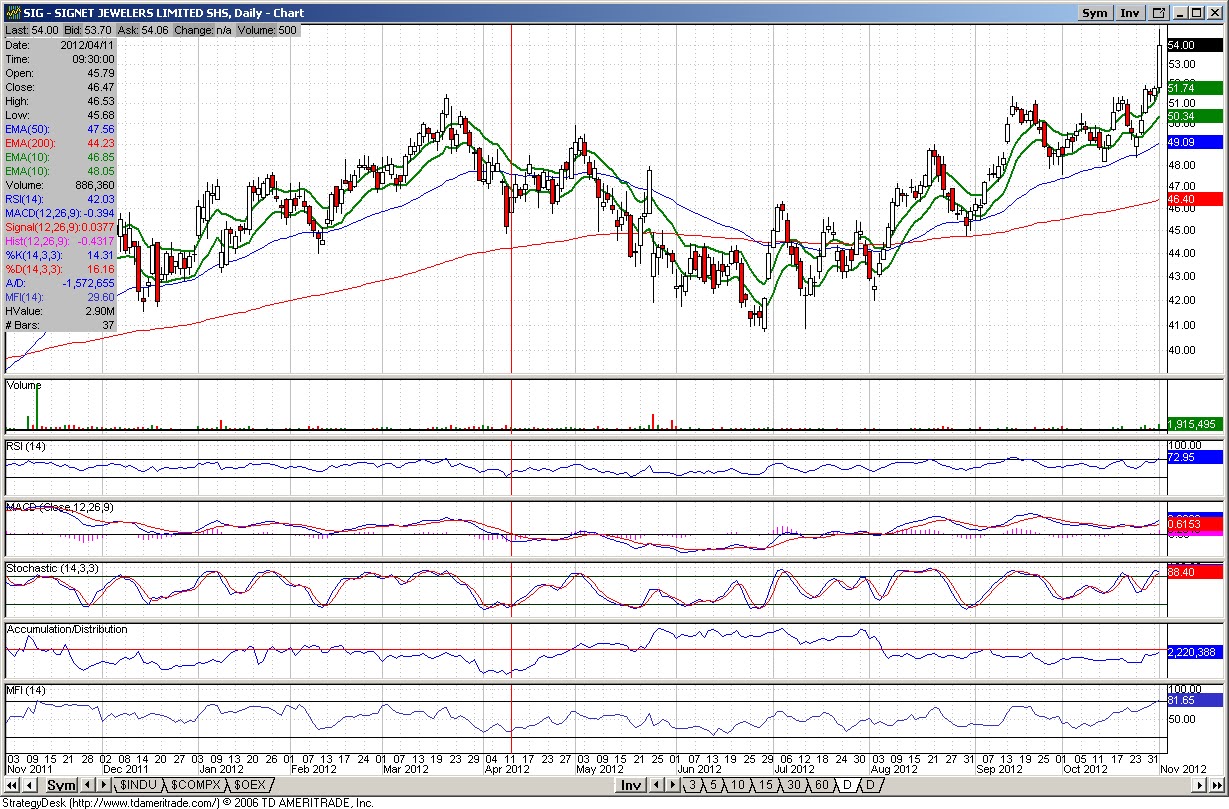The image size is (1229, 809).
Task: Select the 5 minute interval tab
Action: click(x=714, y=785)
